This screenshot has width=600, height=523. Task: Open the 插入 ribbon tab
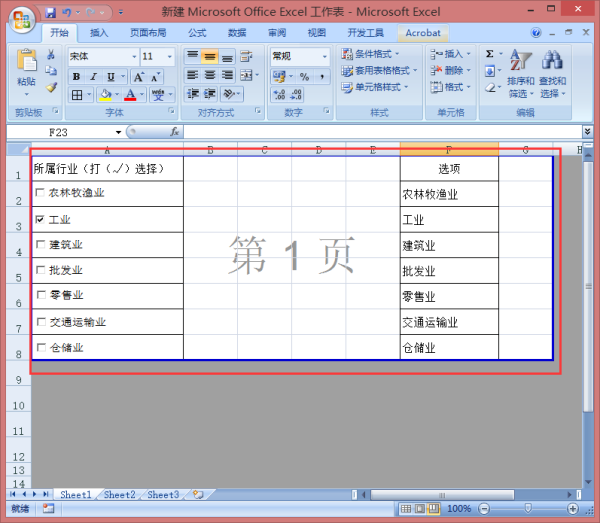point(99,33)
